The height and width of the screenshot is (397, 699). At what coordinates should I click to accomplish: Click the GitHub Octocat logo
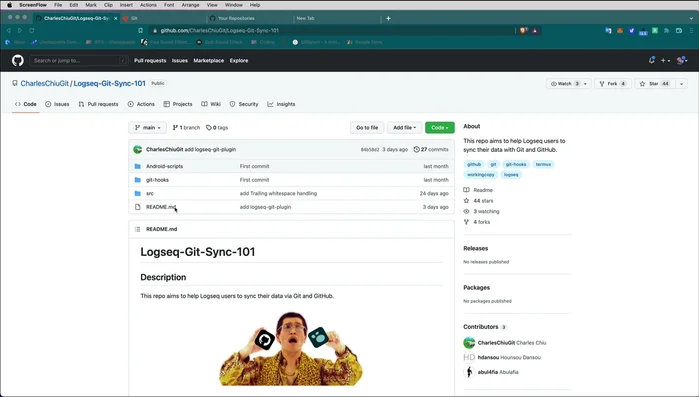18,60
